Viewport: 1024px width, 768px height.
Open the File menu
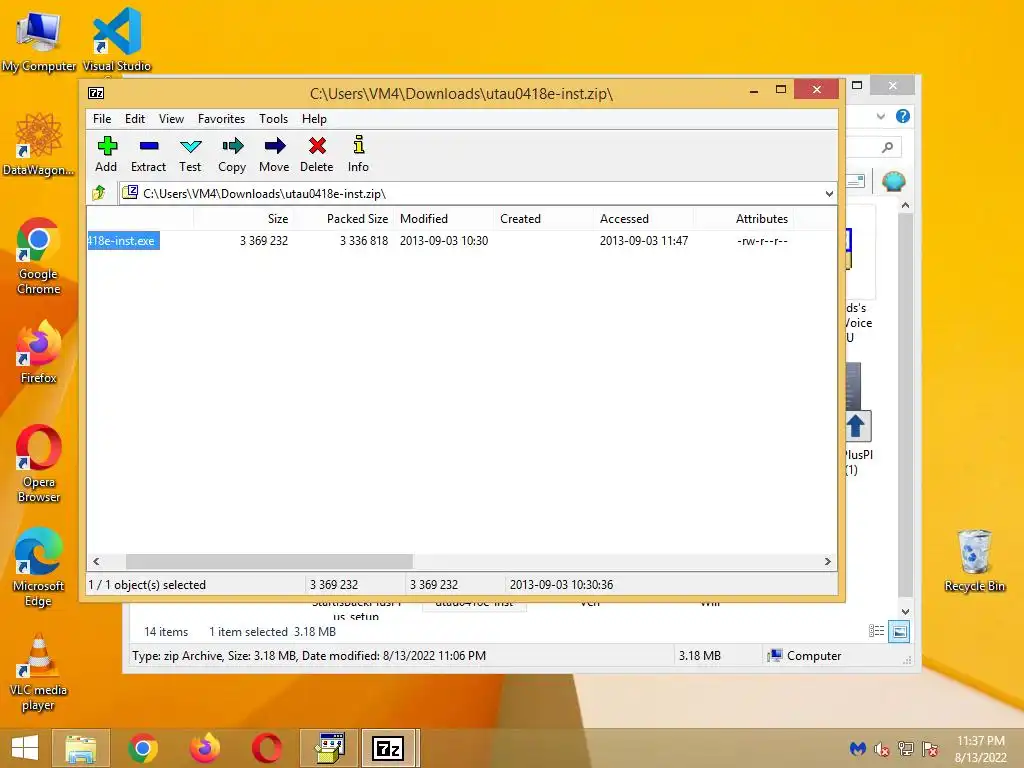(102, 119)
